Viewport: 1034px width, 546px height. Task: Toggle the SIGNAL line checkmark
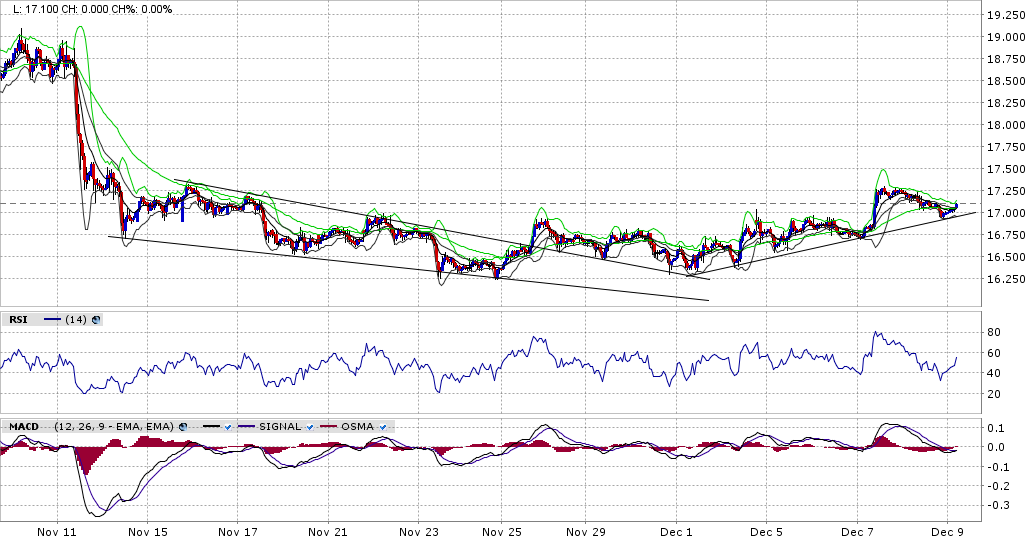pos(309,427)
